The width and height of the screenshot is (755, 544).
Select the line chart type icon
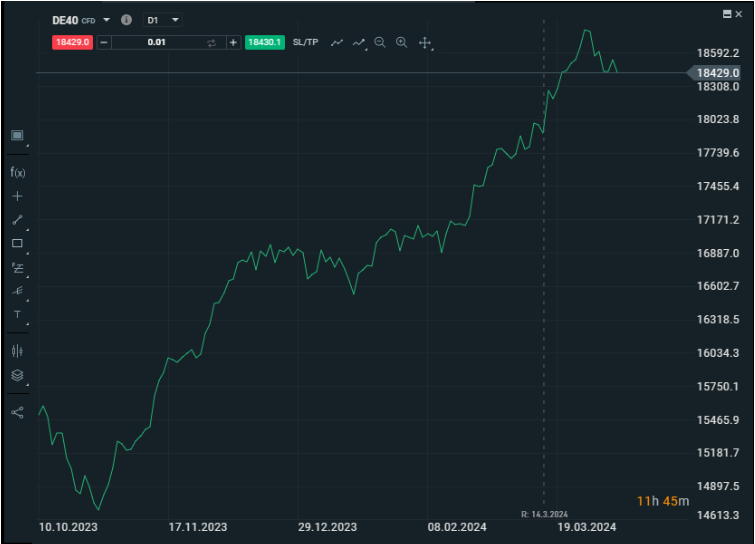337,43
